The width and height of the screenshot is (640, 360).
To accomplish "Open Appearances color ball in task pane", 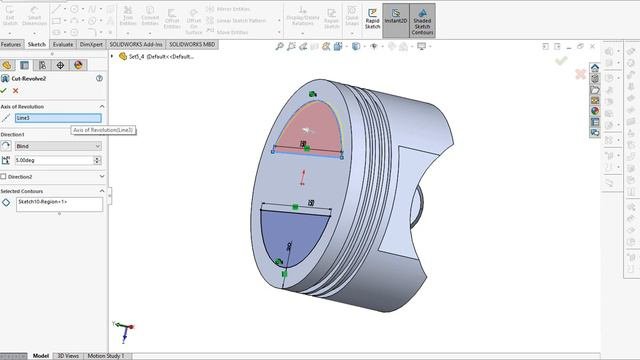I will (x=595, y=111).
